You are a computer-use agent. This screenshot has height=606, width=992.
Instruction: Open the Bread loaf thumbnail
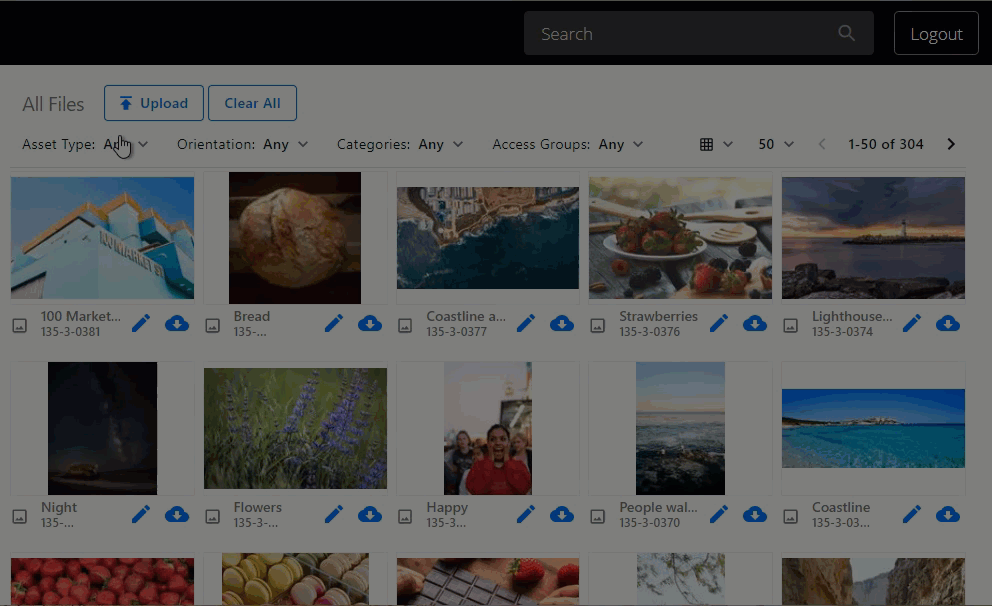click(295, 238)
